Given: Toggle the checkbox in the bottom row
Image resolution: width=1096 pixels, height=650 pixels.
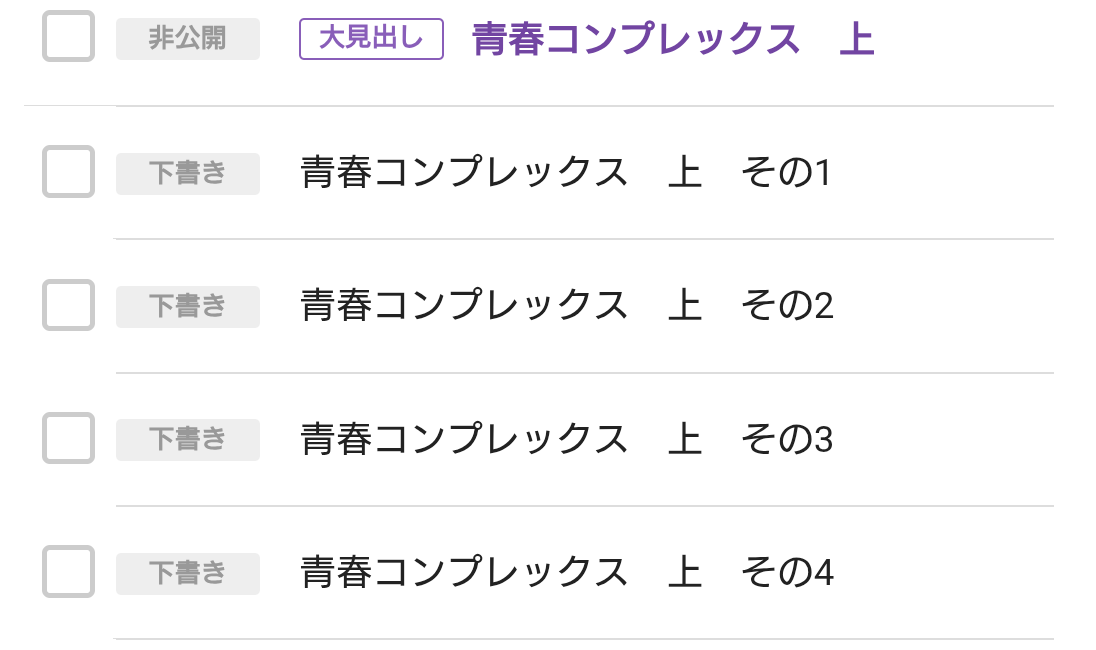Looking at the screenshot, I should tap(68, 572).
